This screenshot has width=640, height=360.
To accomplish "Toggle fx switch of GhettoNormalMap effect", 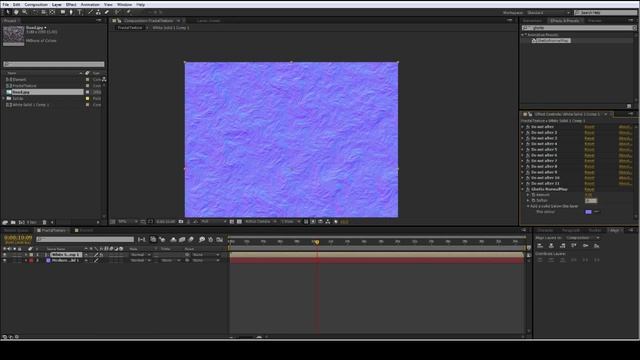I will coord(528,189).
